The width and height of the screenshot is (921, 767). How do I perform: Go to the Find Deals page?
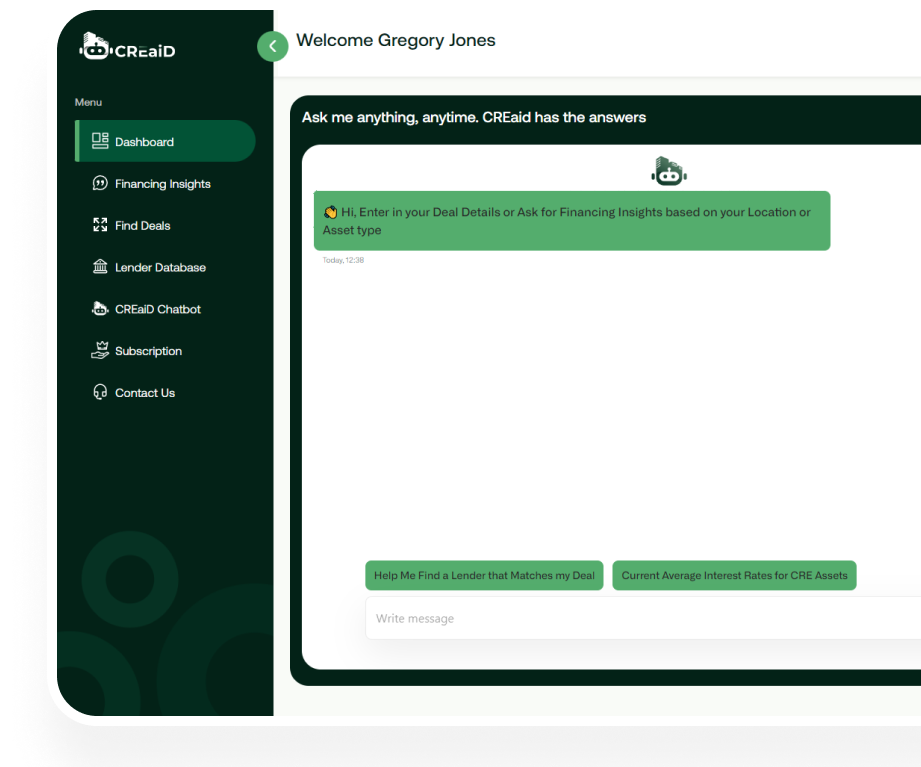pyautogui.click(x=143, y=226)
